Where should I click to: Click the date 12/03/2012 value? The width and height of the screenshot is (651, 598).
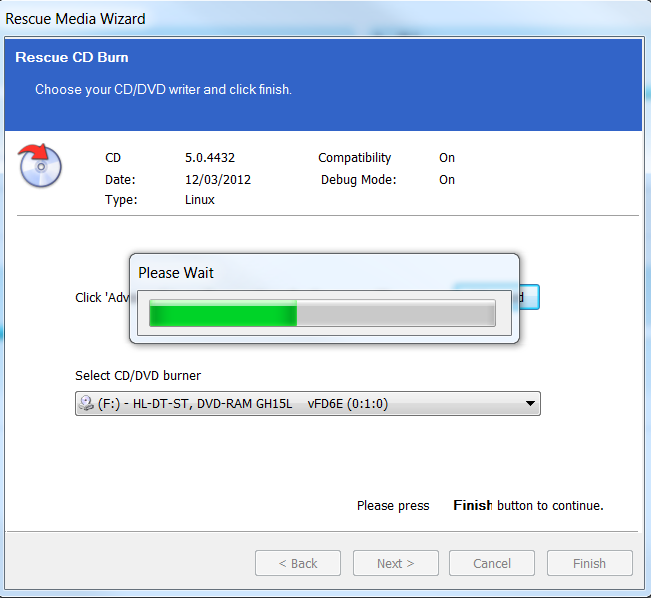pos(218,180)
